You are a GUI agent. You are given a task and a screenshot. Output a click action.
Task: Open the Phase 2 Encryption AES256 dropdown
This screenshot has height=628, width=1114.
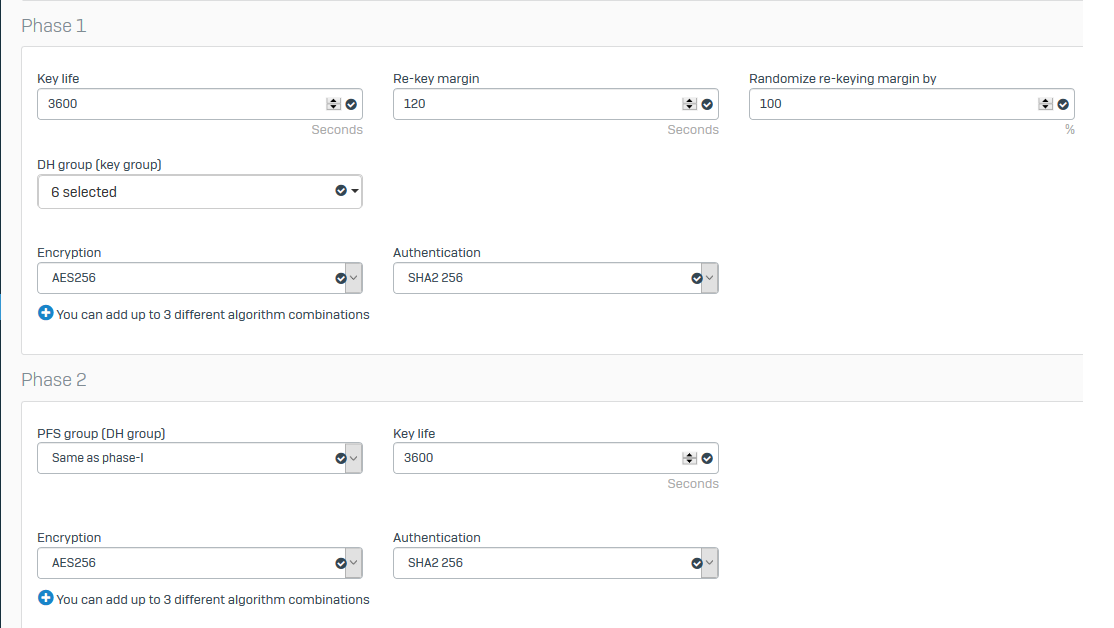coord(200,563)
